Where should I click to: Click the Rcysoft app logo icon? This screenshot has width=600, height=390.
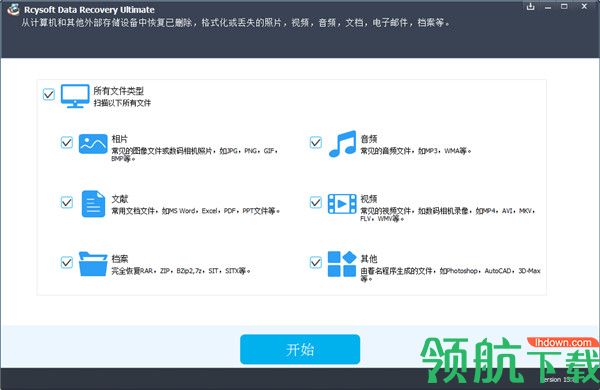(13, 10)
